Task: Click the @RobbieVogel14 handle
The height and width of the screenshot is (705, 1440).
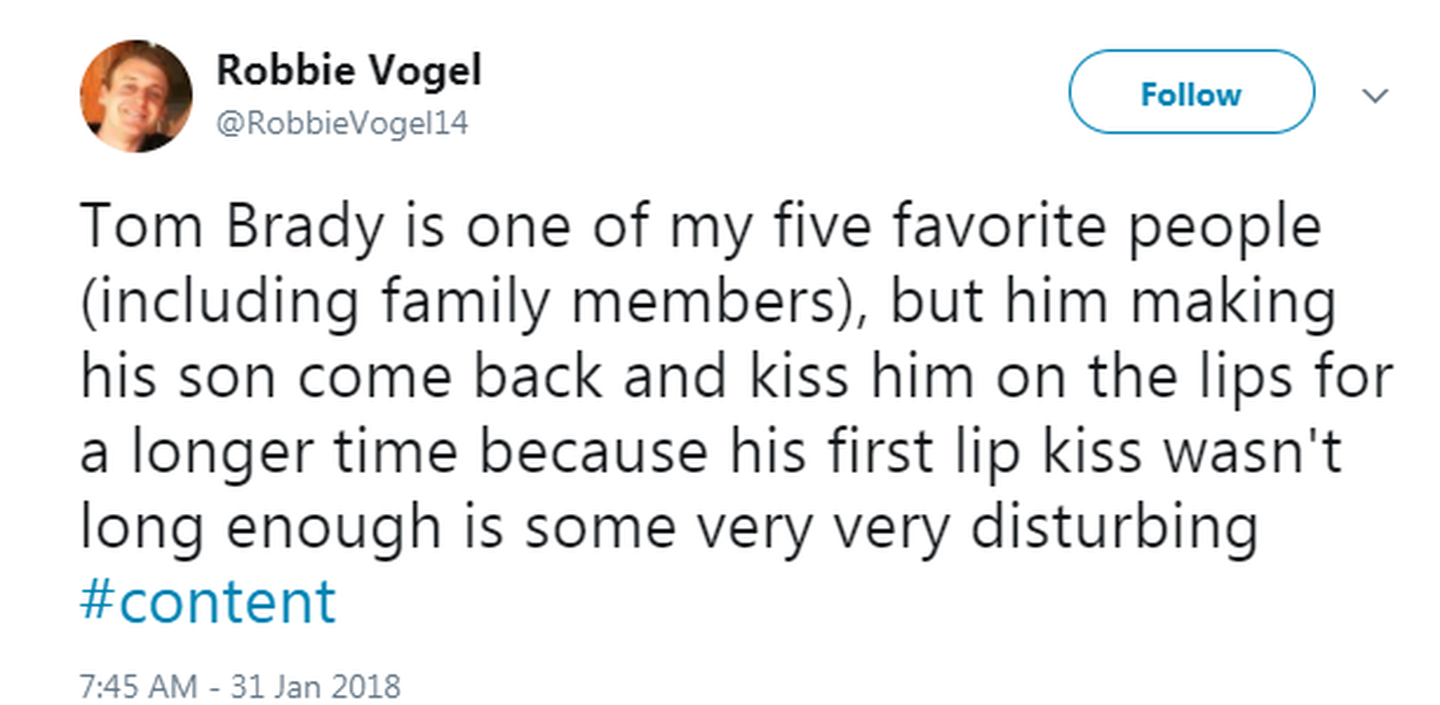Action: point(342,123)
